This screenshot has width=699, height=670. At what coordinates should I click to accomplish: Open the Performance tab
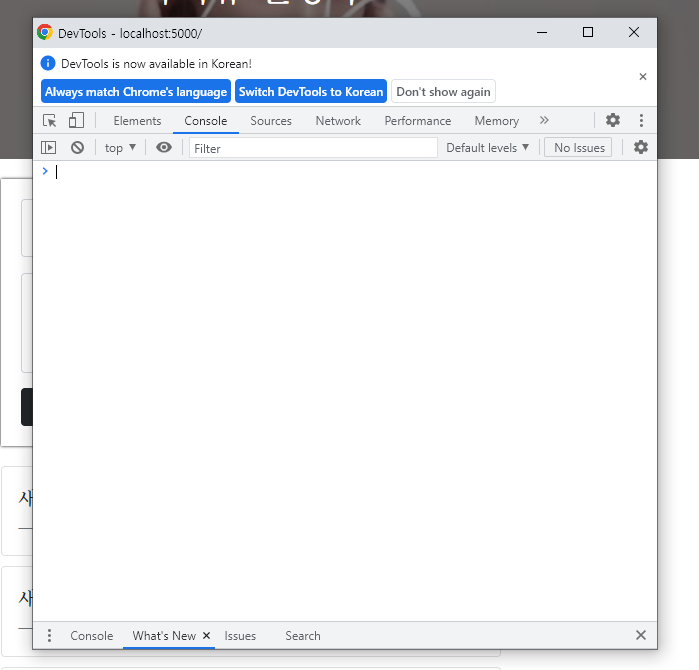[x=418, y=121]
